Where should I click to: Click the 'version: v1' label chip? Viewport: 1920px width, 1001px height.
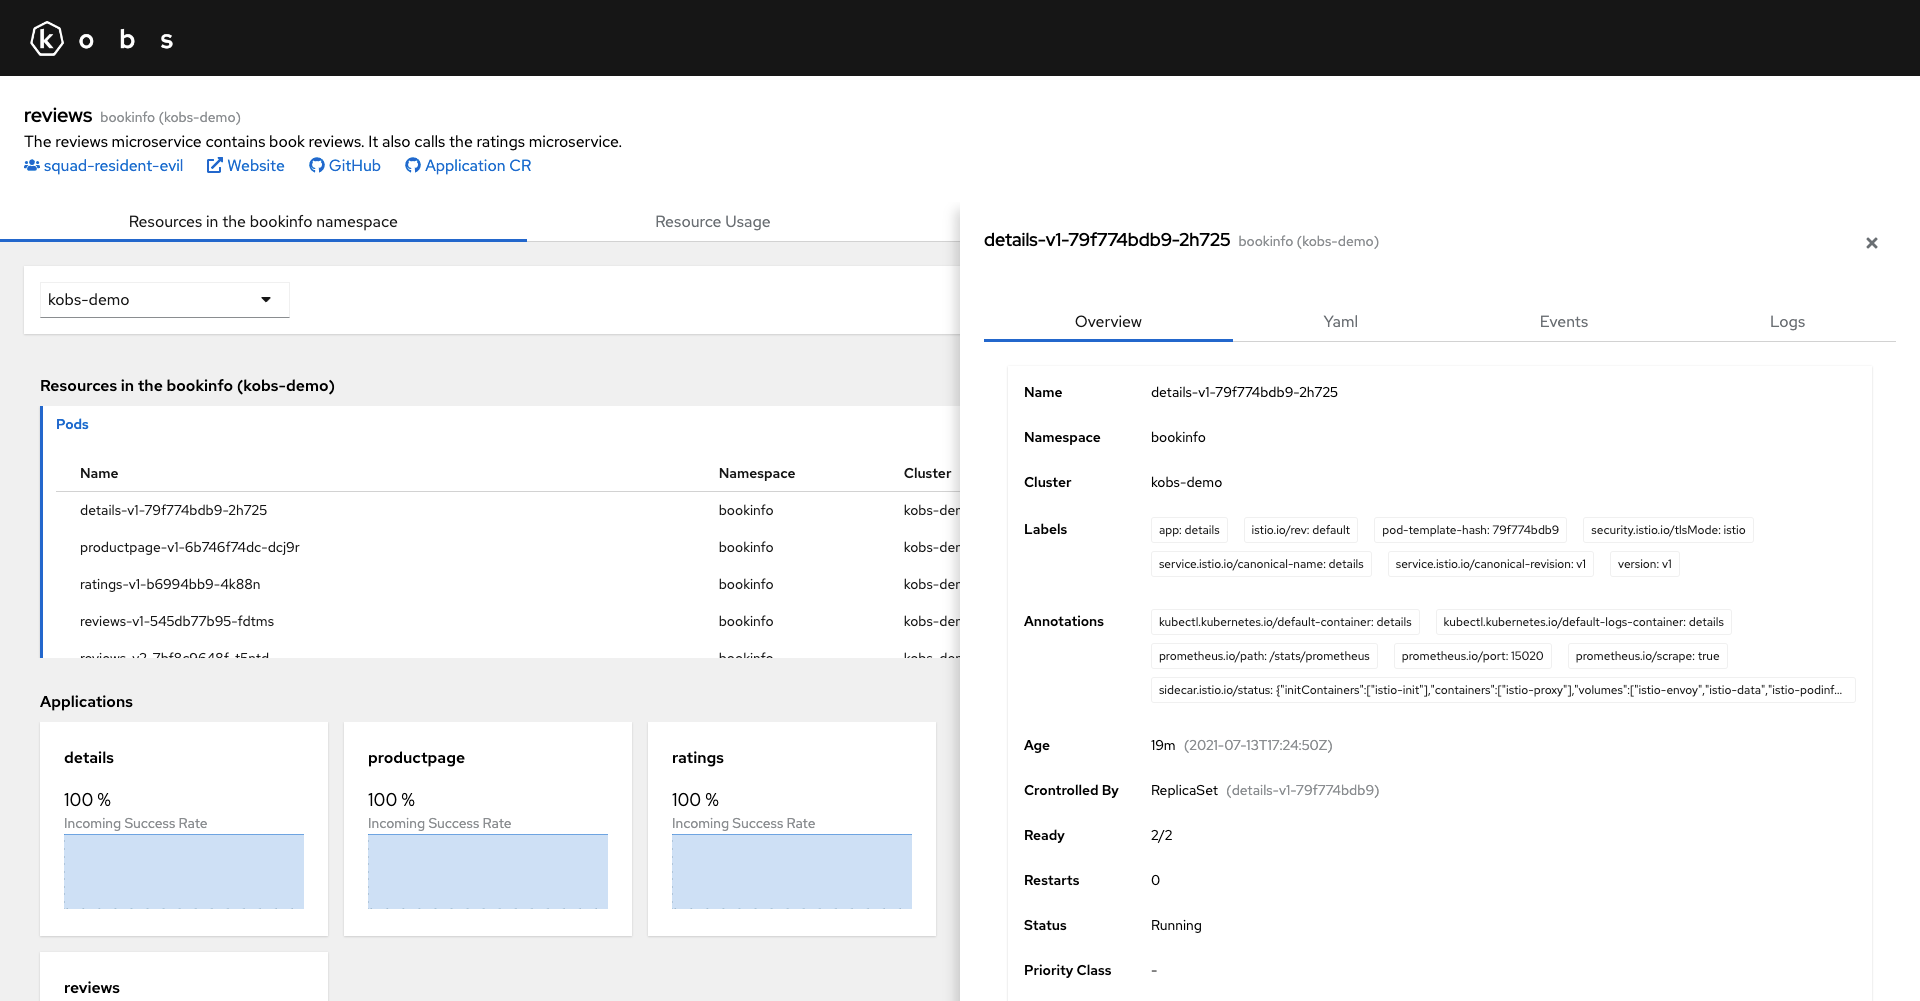tap(1644, 565)
